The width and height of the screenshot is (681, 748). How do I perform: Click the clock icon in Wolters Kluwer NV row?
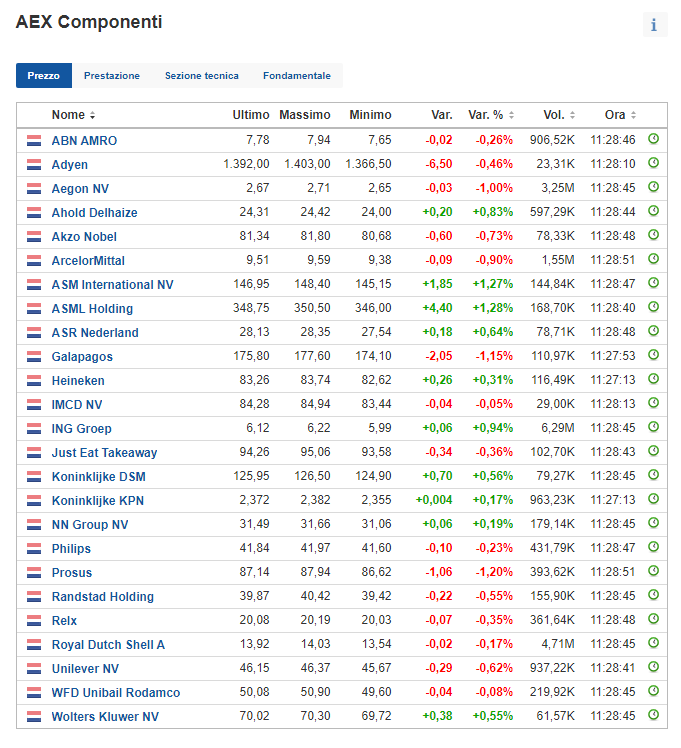click(654, 715)
